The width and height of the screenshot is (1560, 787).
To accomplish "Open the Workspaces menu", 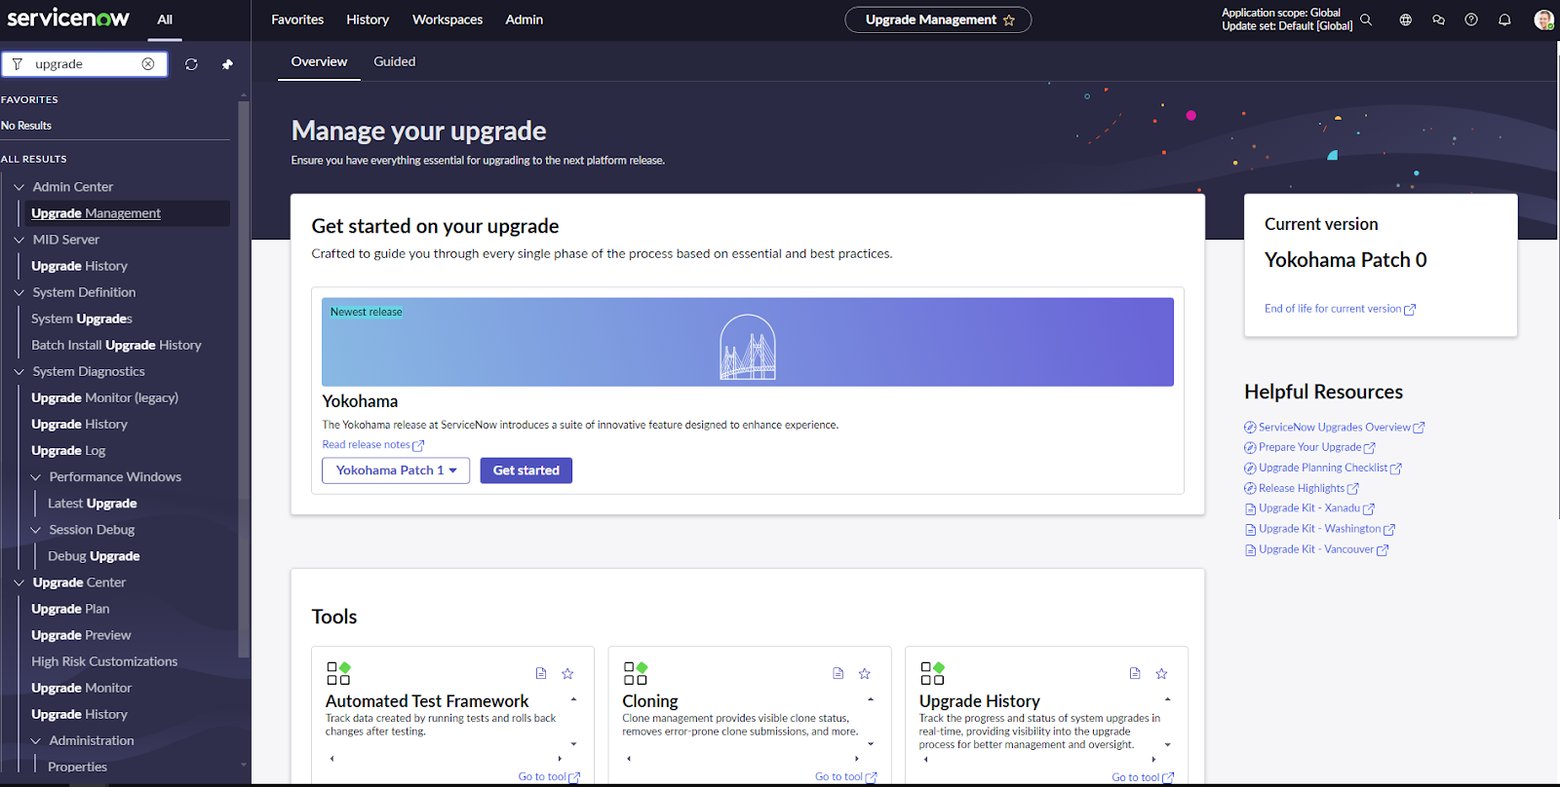I will [447, 19].
